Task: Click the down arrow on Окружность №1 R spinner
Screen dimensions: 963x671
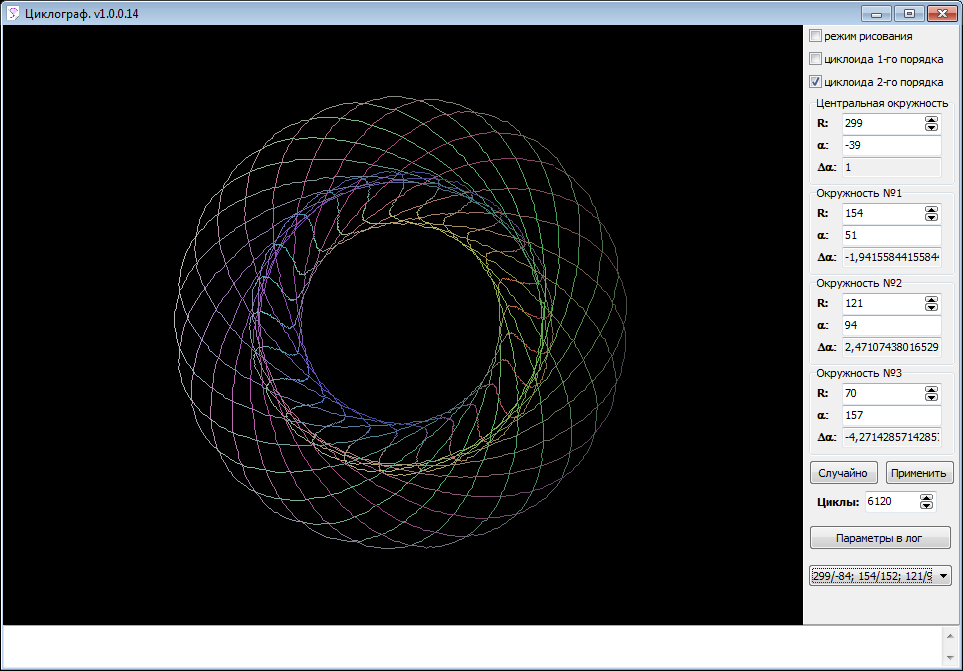Action: [x=930, y=218]
